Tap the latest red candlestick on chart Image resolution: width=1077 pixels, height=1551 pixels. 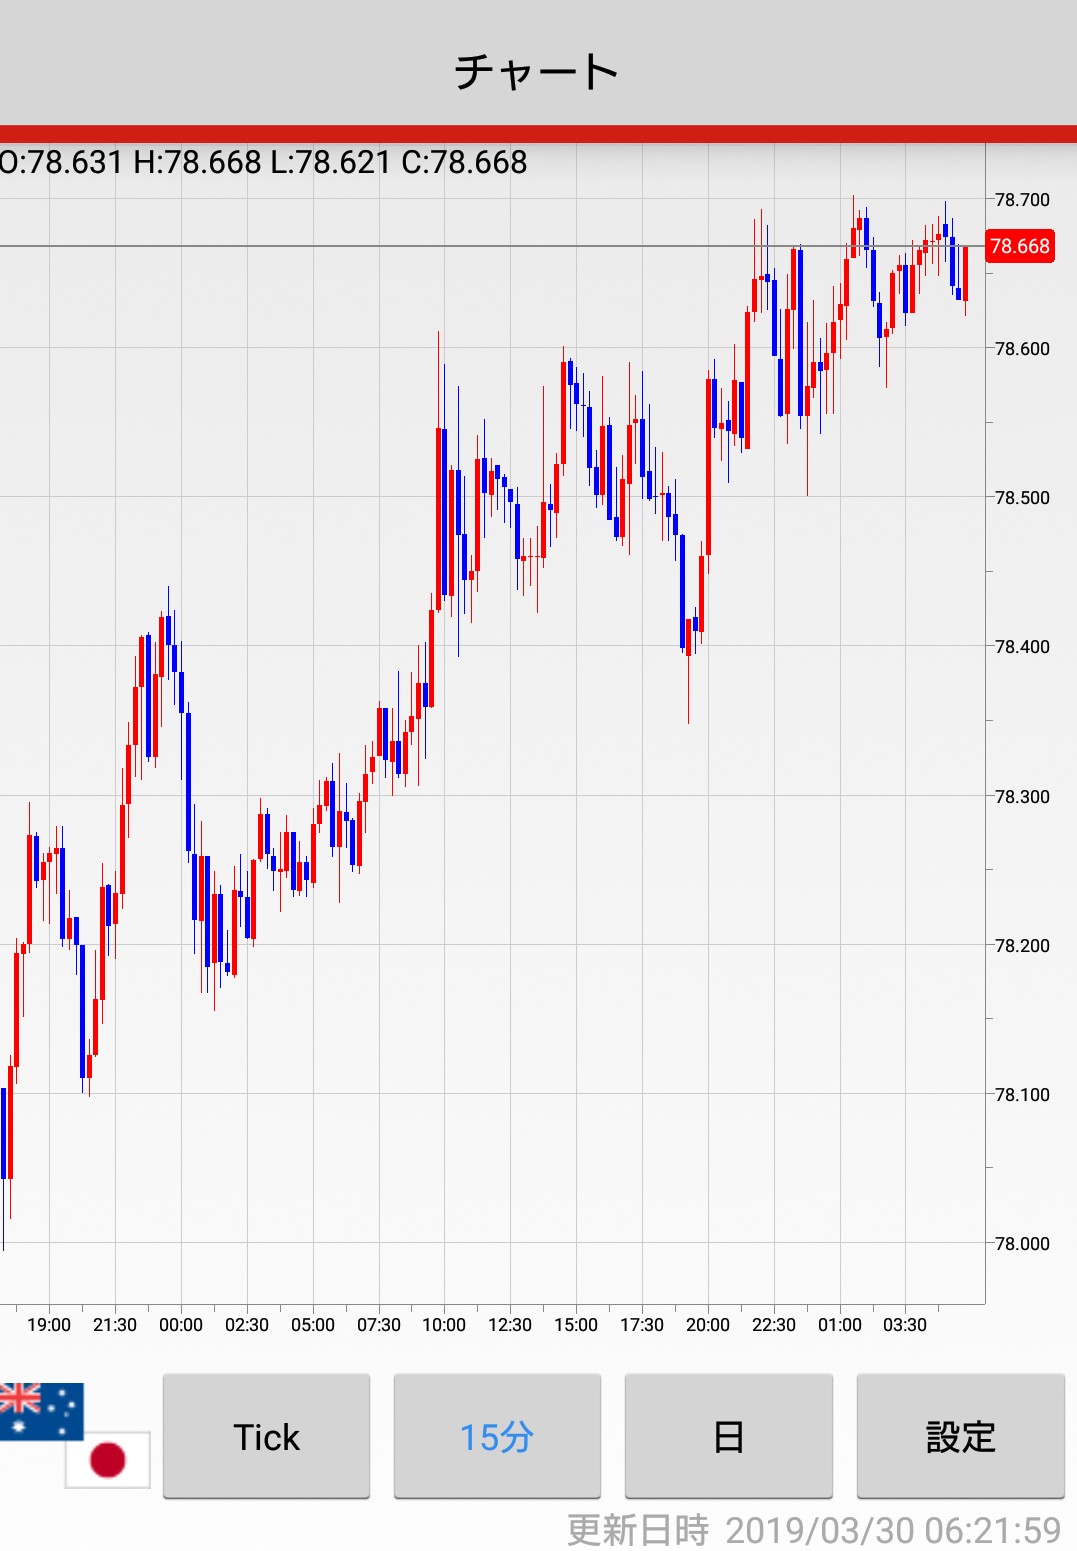[965, 274]
